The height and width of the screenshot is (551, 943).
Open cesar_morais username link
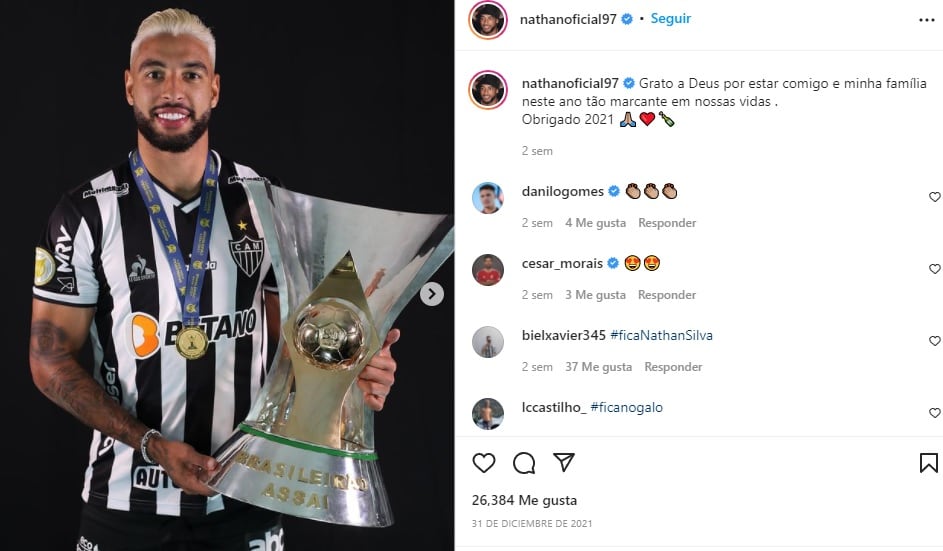click(562, 263)
